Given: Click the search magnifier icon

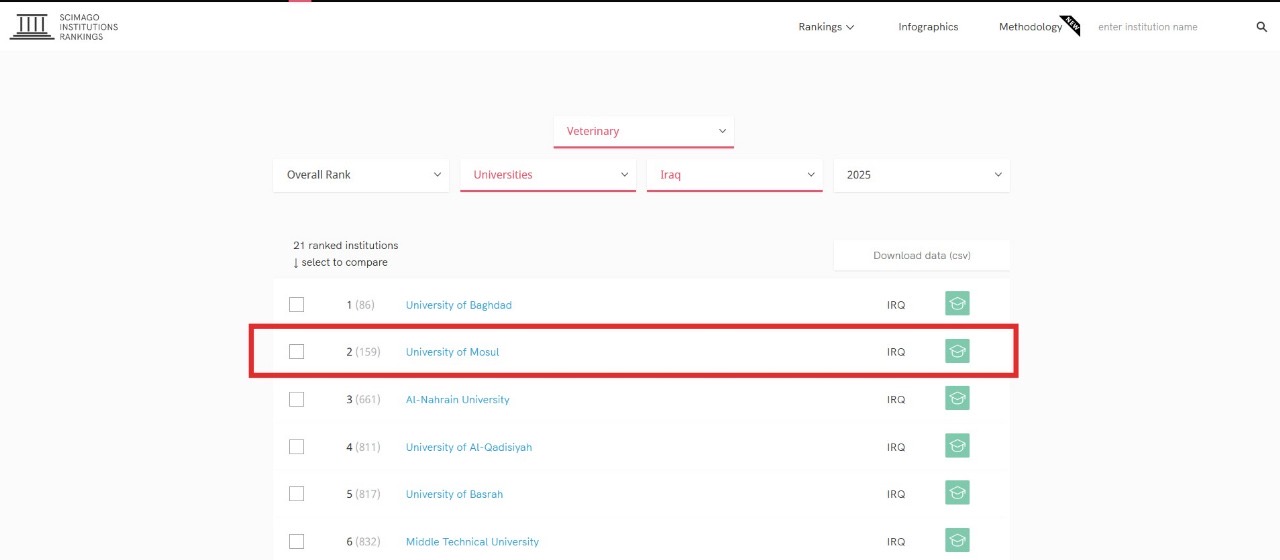Looking at the screenshot, I should 1261,27.
